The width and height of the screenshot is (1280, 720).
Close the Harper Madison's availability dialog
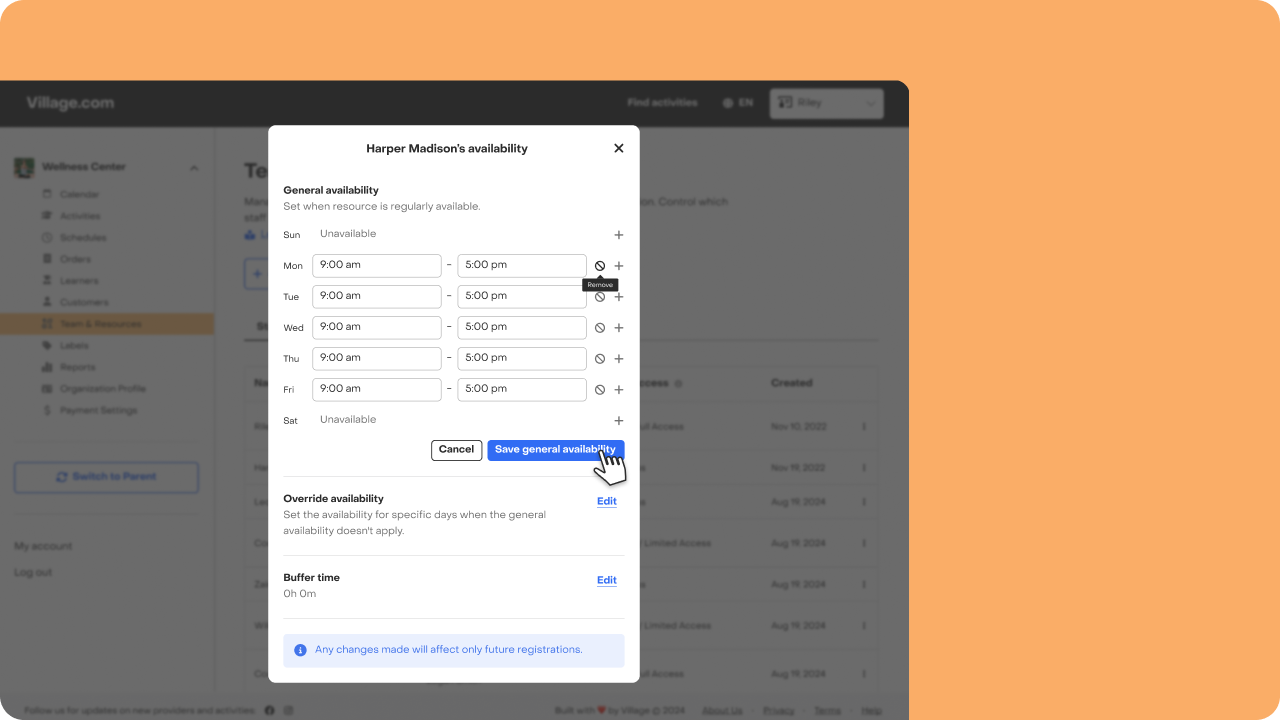click(619, 148)
